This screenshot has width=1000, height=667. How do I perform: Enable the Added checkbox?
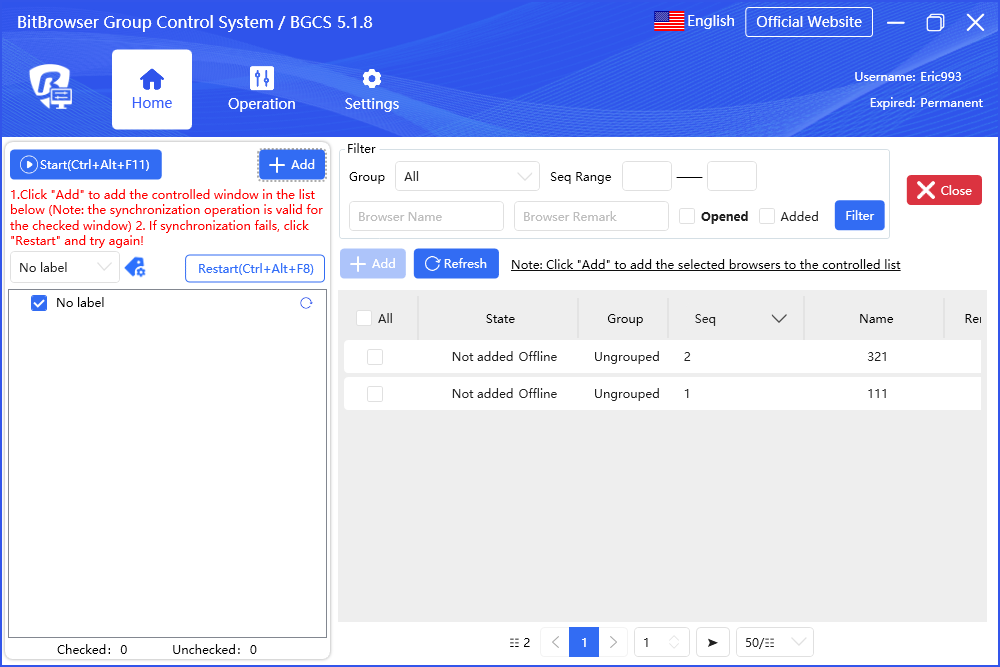click(x=767, y=216)
